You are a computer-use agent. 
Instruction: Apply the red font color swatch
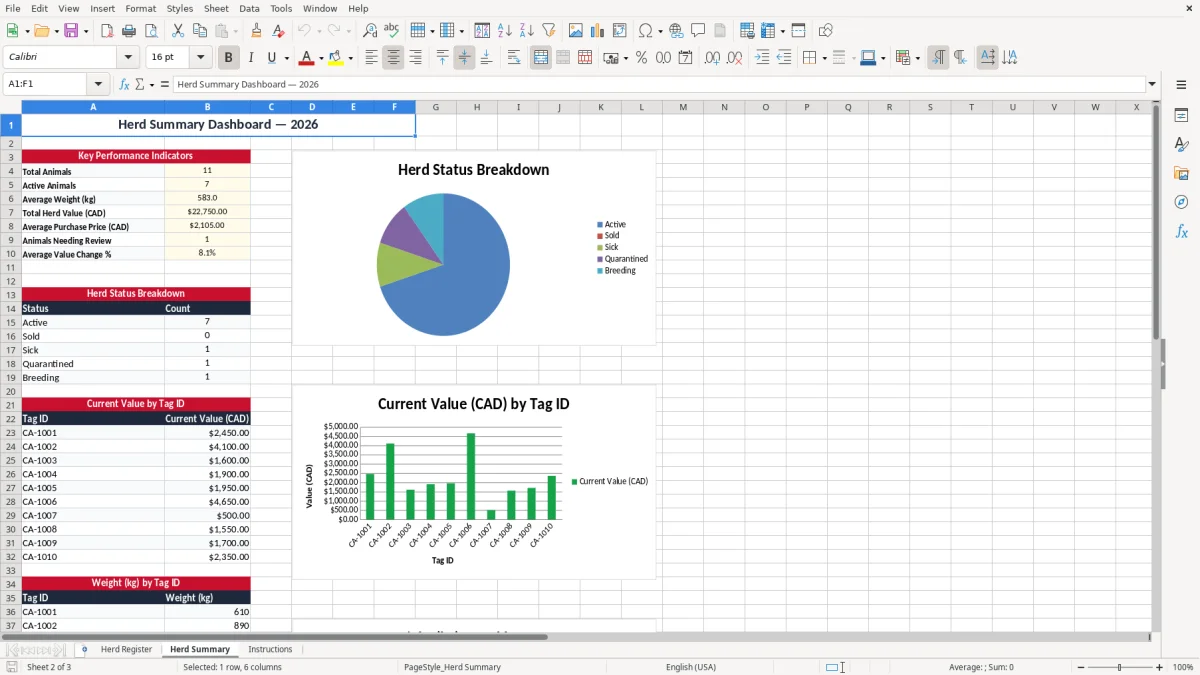[x=307, y=58]
